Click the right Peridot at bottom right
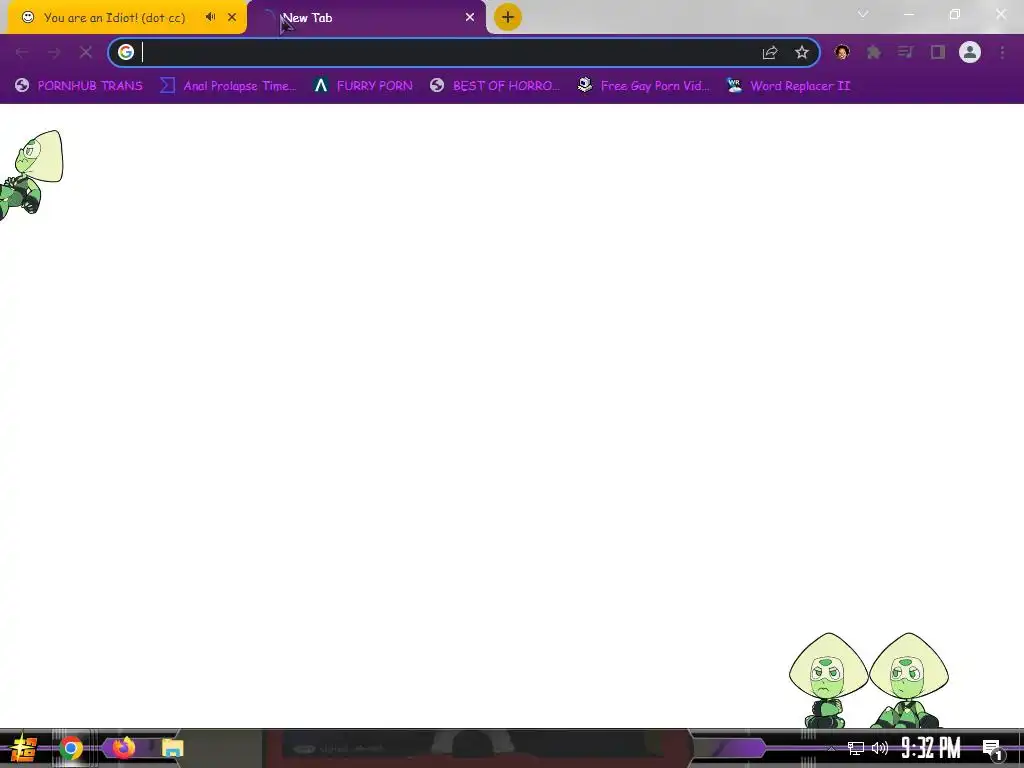1024x768 pixels. click(909, 680)
